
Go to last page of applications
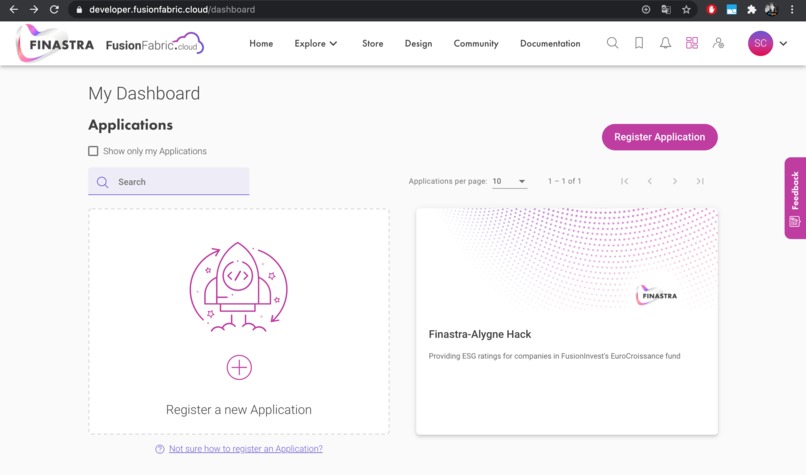700,181
